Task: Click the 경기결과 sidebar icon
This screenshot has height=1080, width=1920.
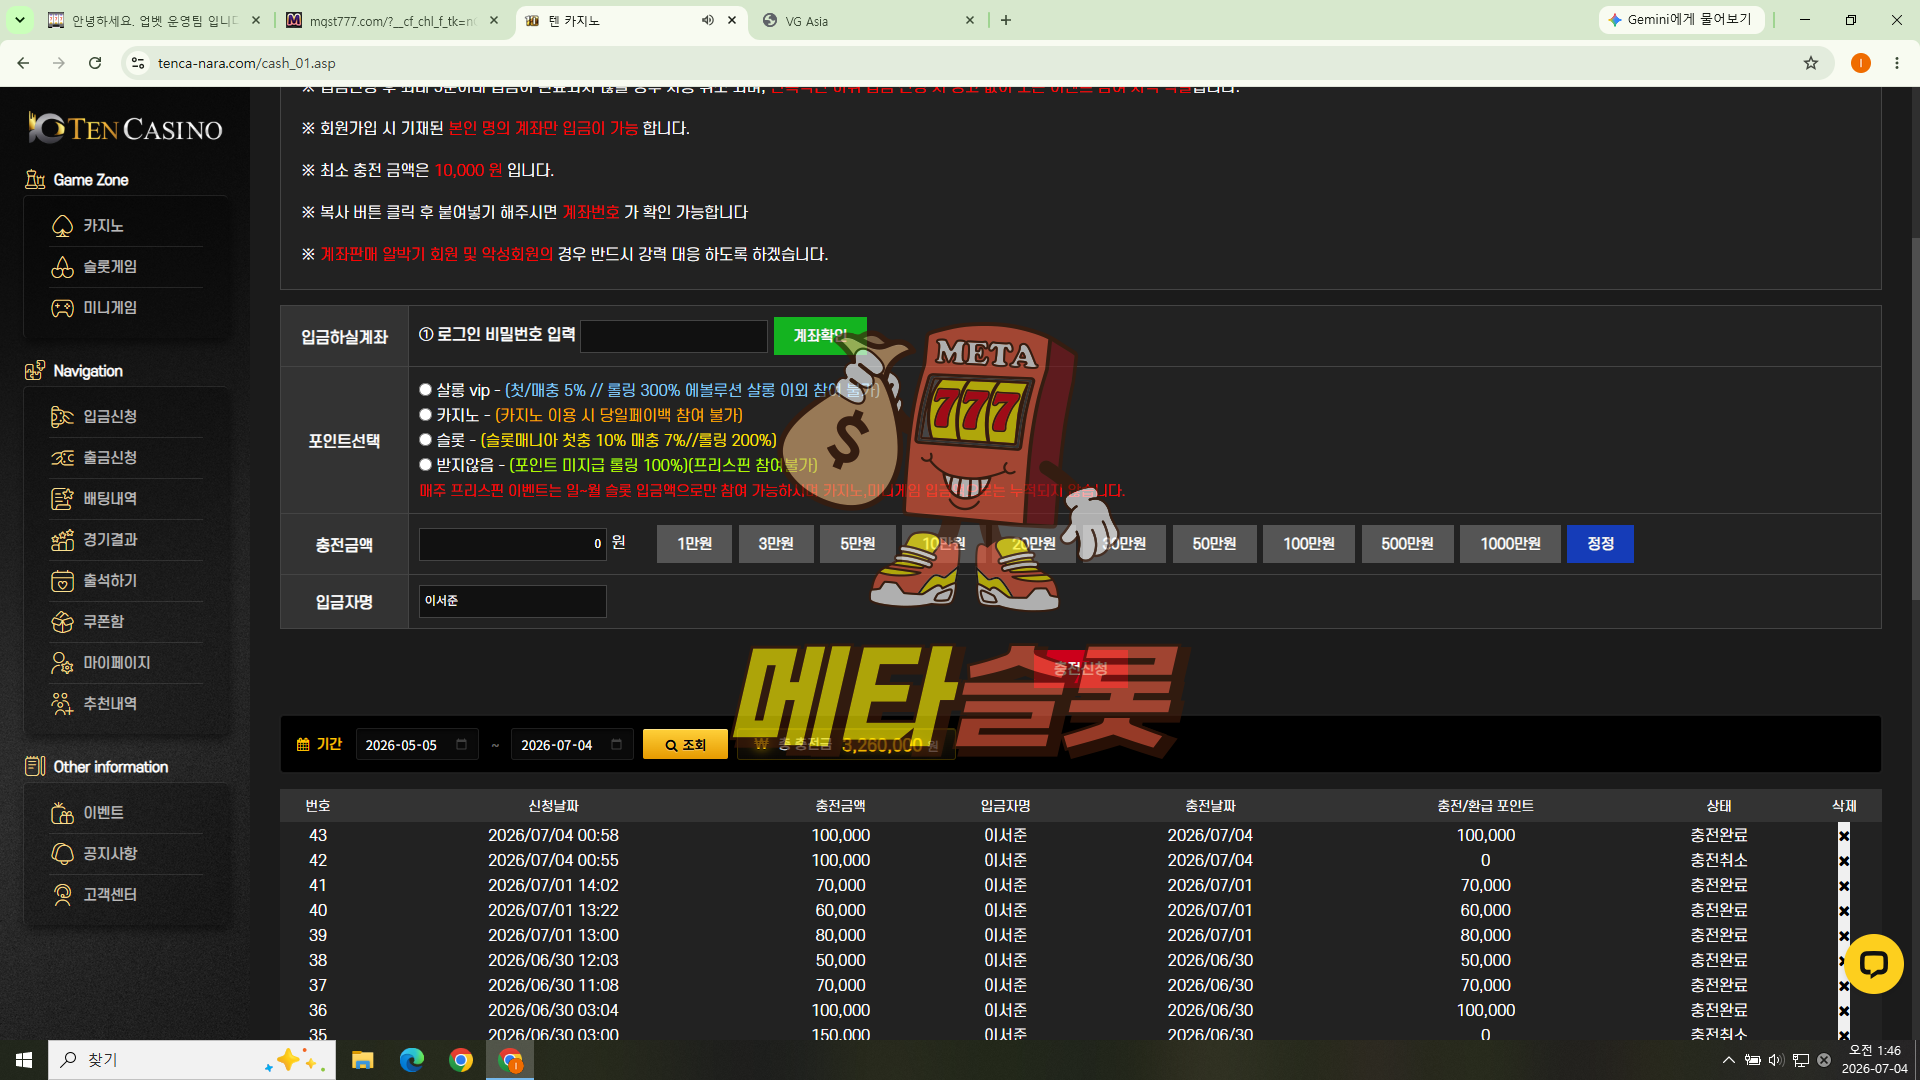Action: tap(62, 540)
